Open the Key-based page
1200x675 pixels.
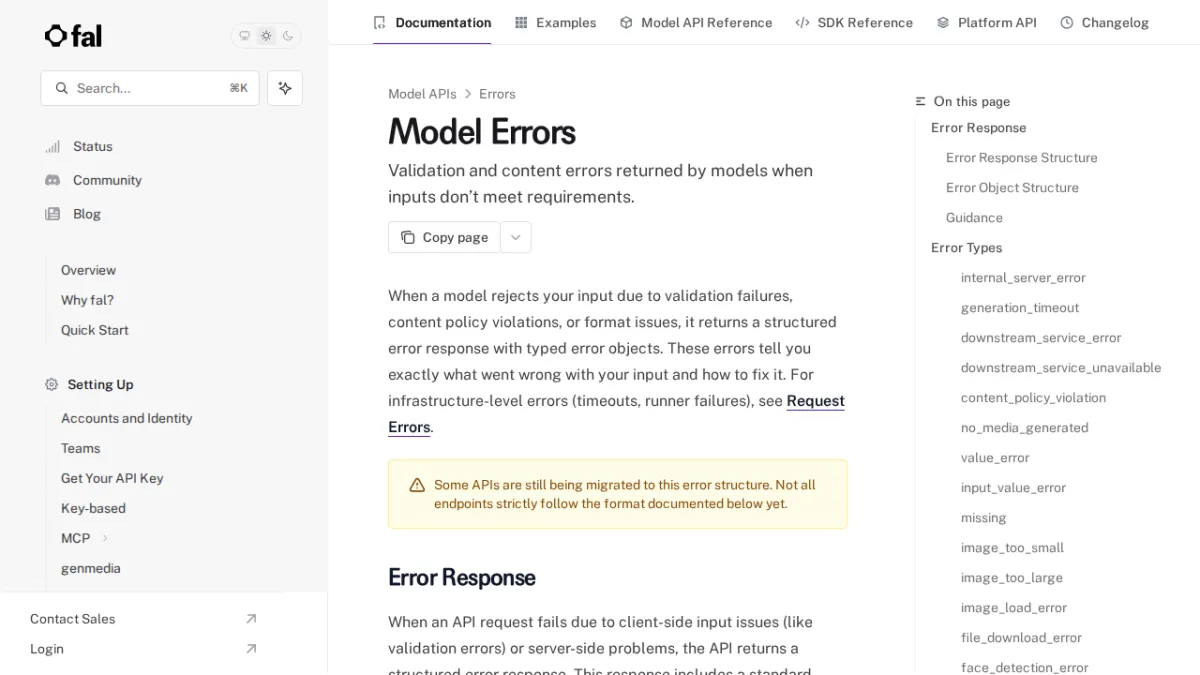coord(93,508)
